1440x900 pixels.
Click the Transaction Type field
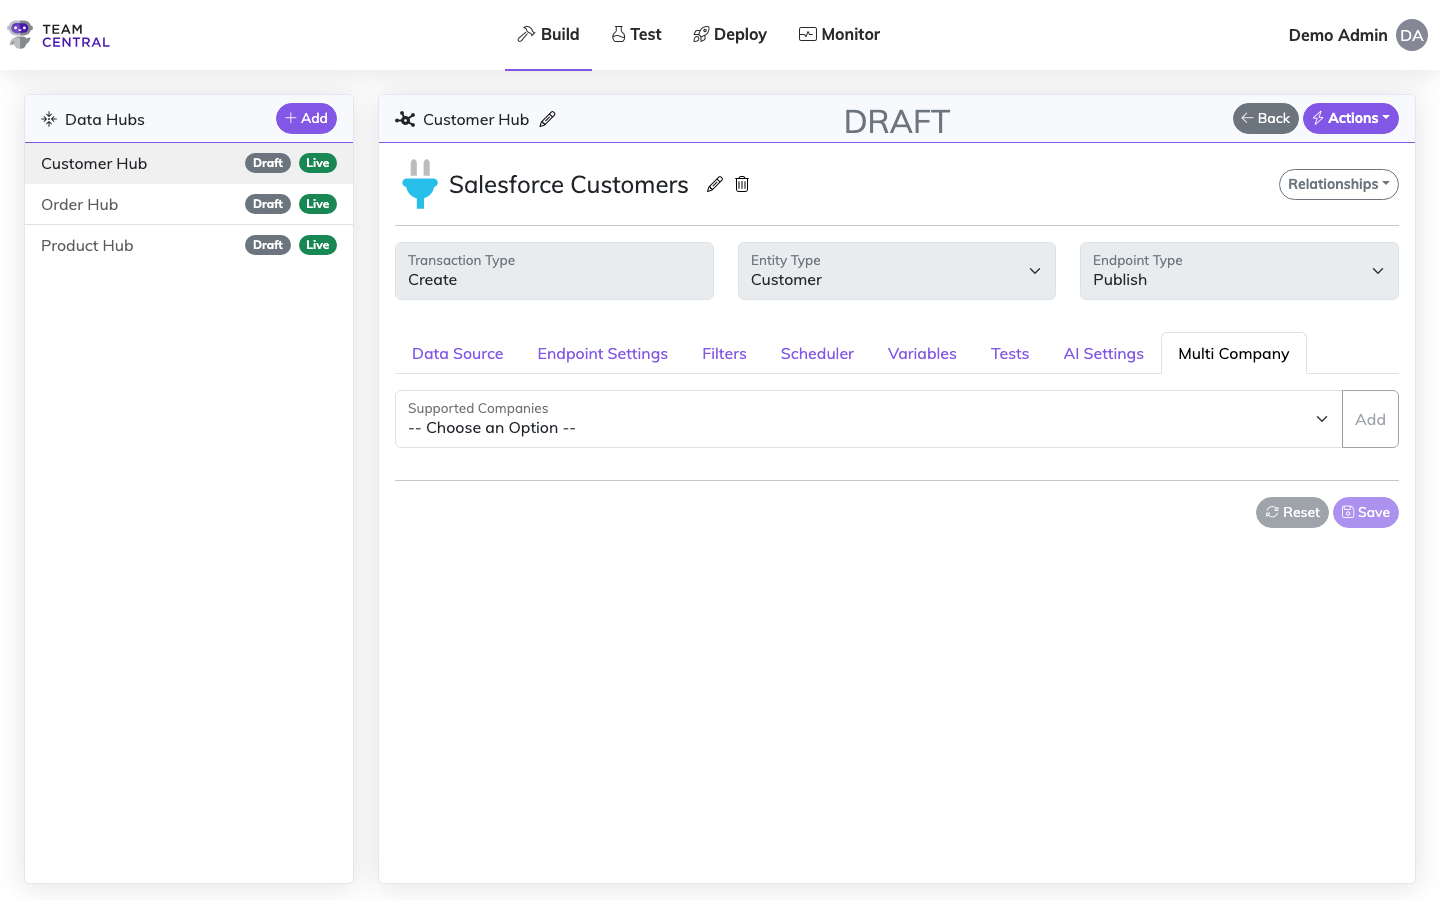click(554, 270)
